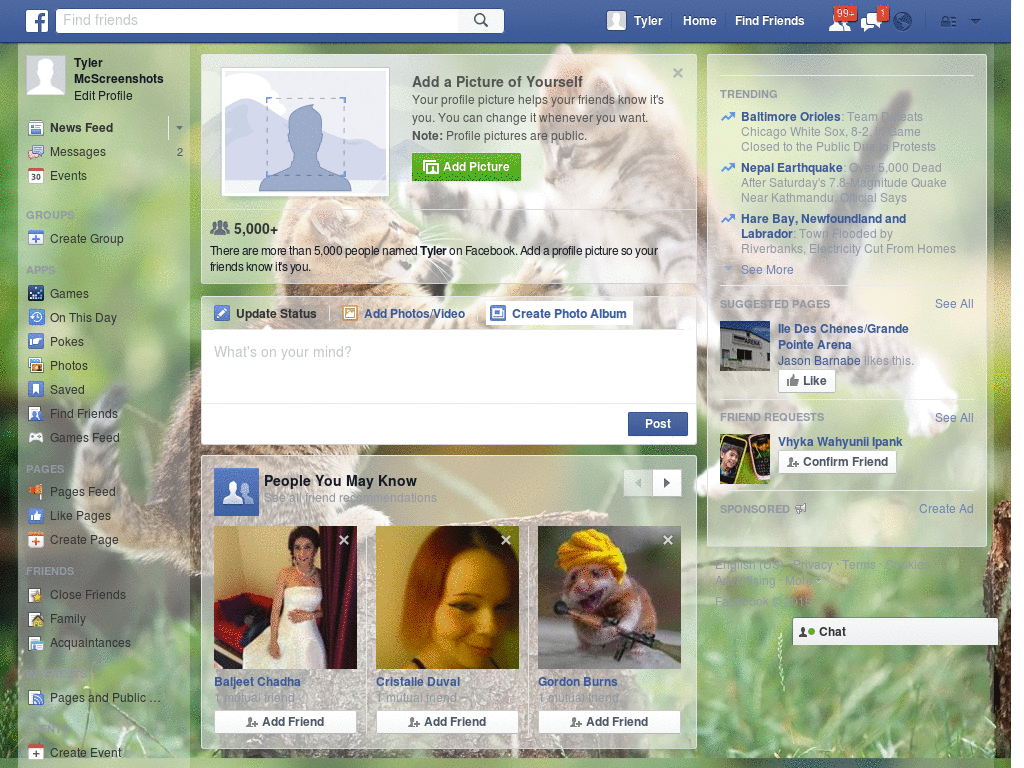This screenshot has height=768, width=1024.
Task: Click the Photos sidebar icon
Action: click(36, 366)
